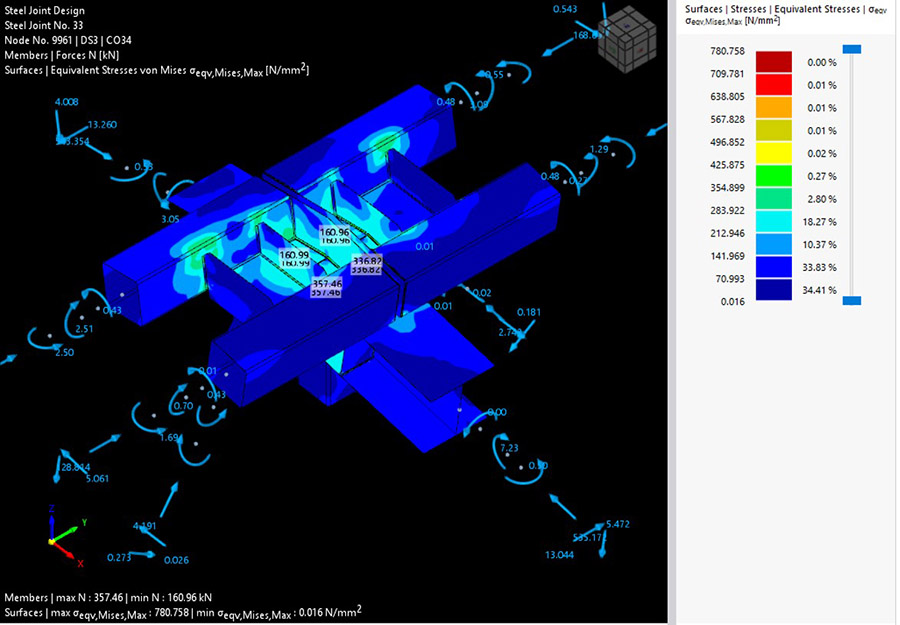Screen dimensions: 900x625
Task: Click the 160.96 force label on the joint
Action: (x=335, y=232)
